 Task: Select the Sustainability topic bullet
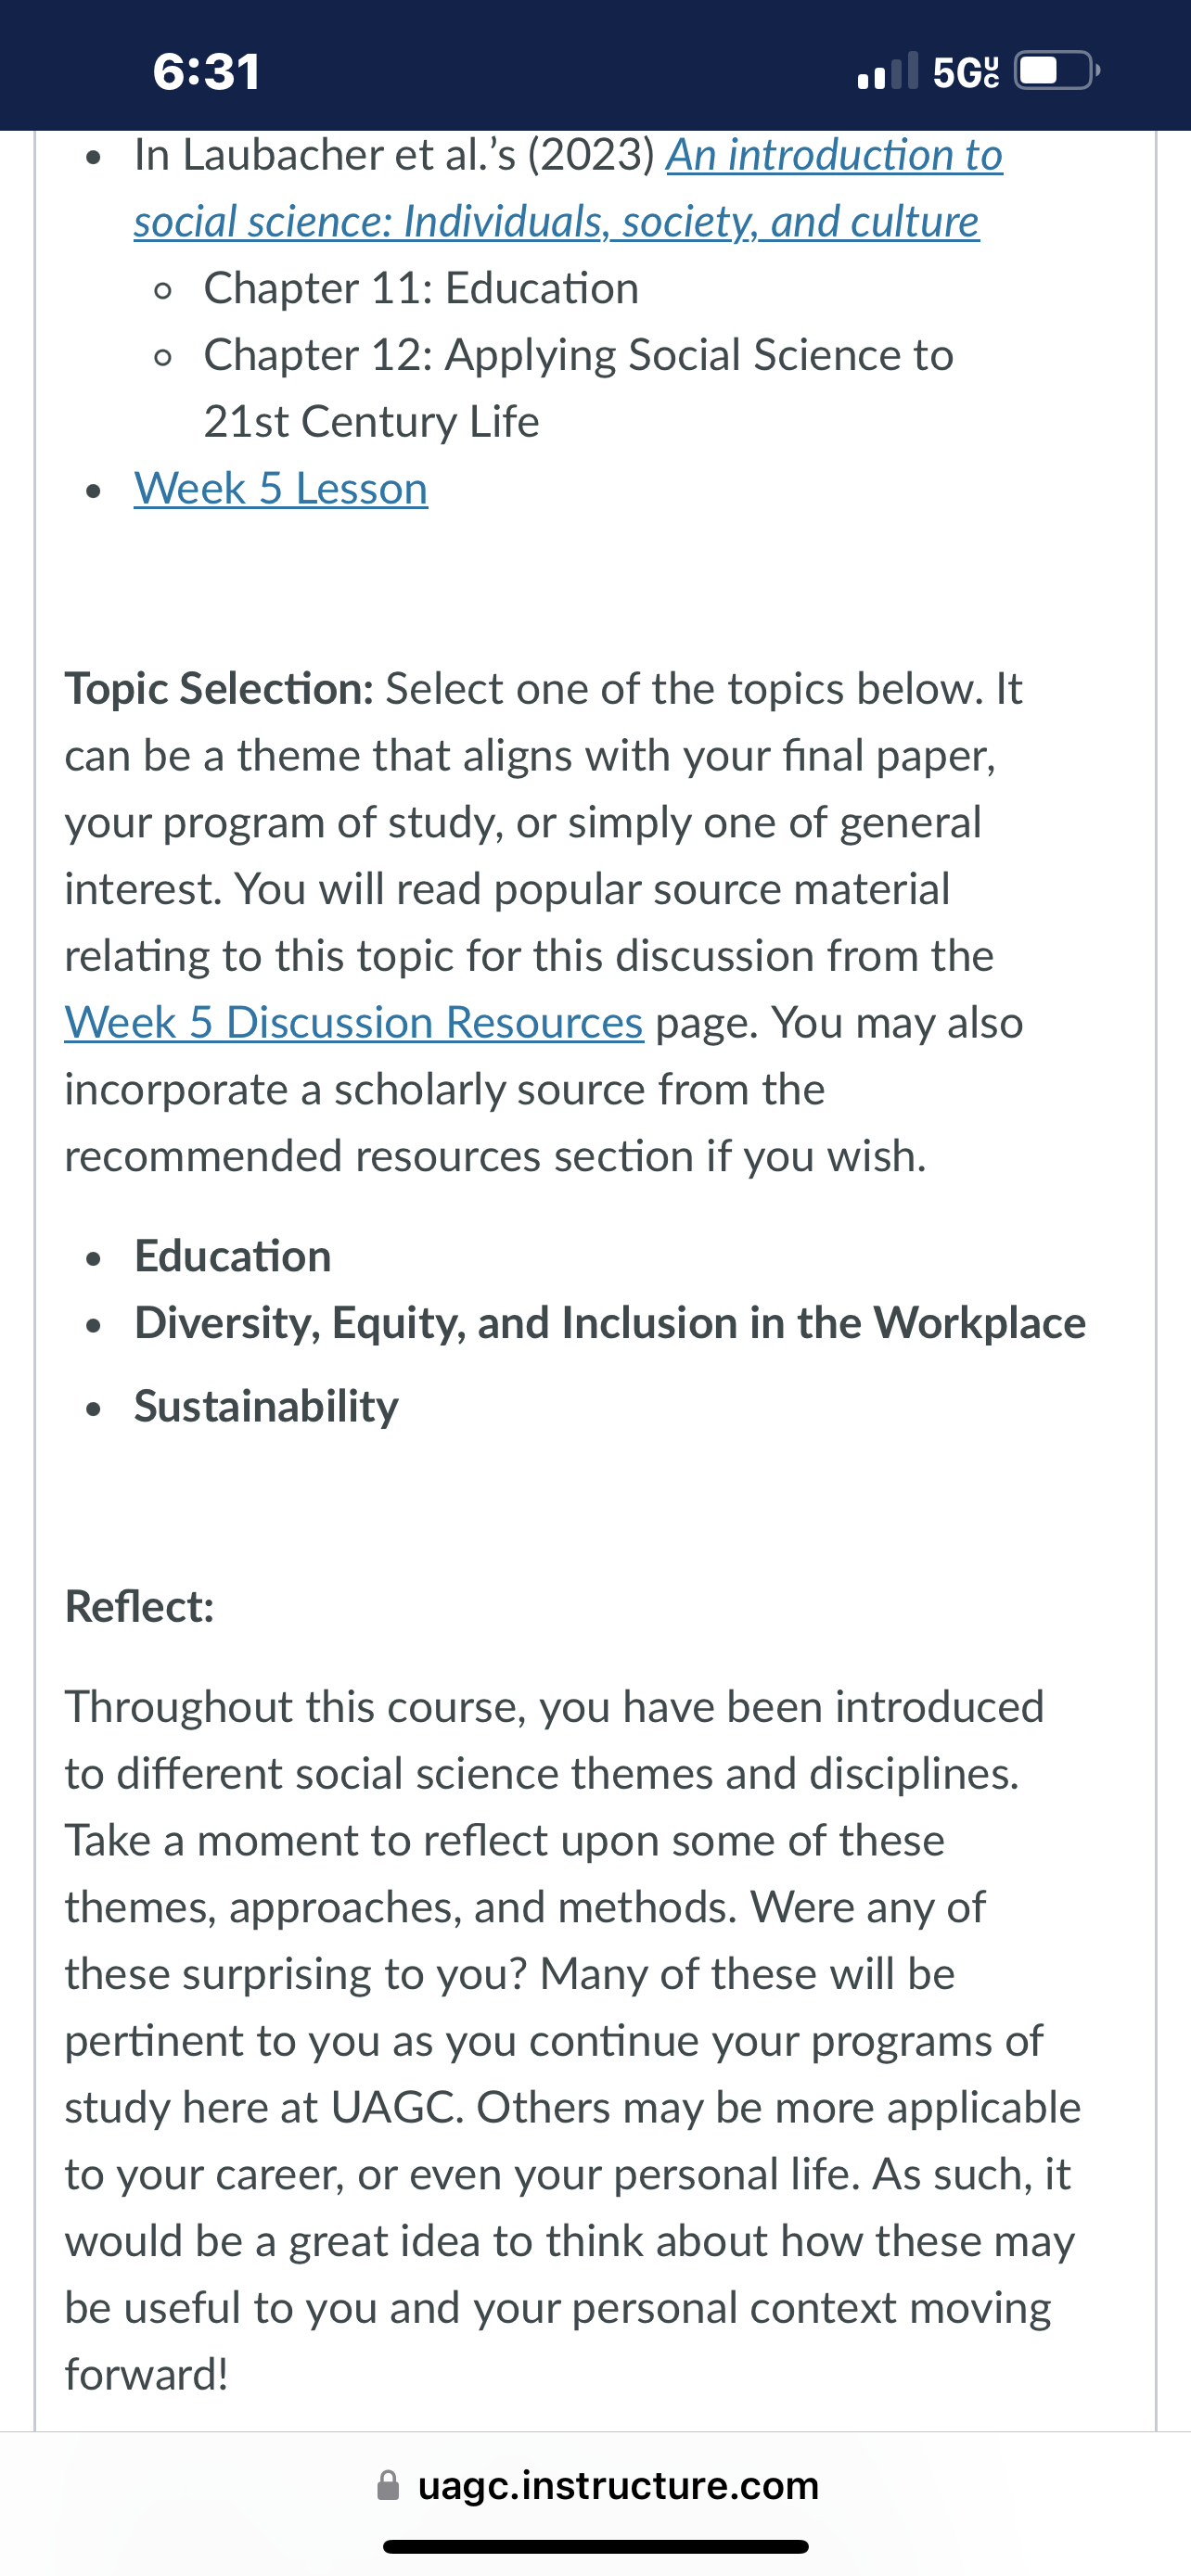click(267, 1407)
